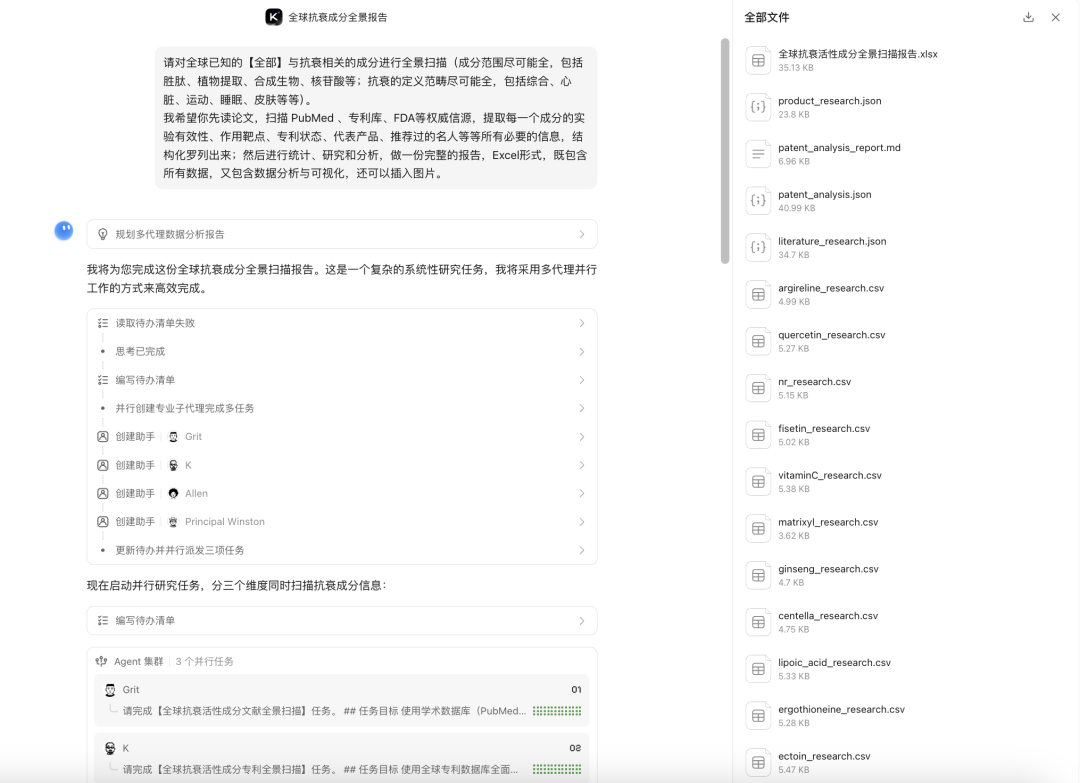Expand the 思考已完成 row chevron
Image resolution: width=1080 pixels, height=783 pixels.
[x=582, y=352]
